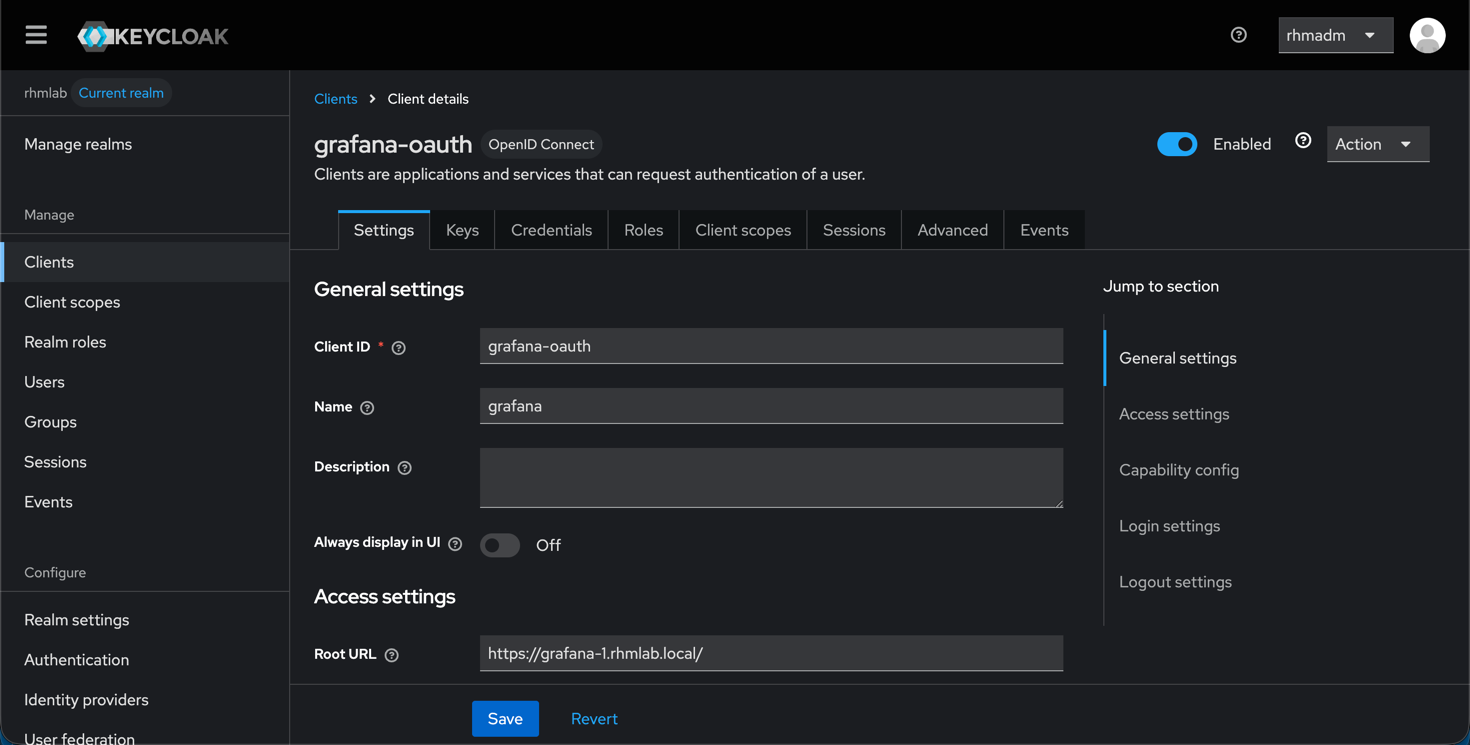
Task: Click the help icon beside the Enabled toggle
Action: pos(1302,142)
